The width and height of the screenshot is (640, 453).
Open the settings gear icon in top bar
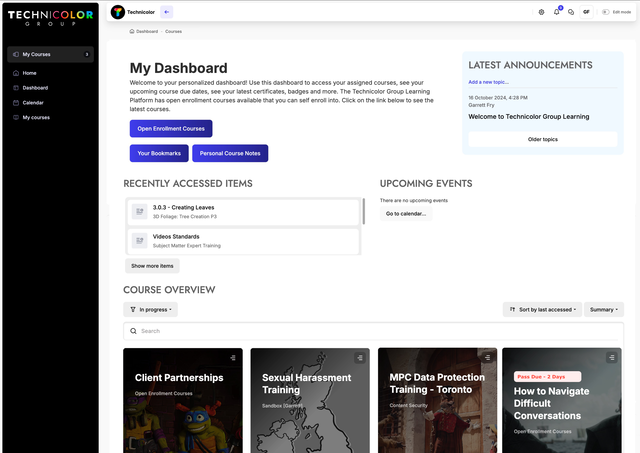[x=541, y=12]
